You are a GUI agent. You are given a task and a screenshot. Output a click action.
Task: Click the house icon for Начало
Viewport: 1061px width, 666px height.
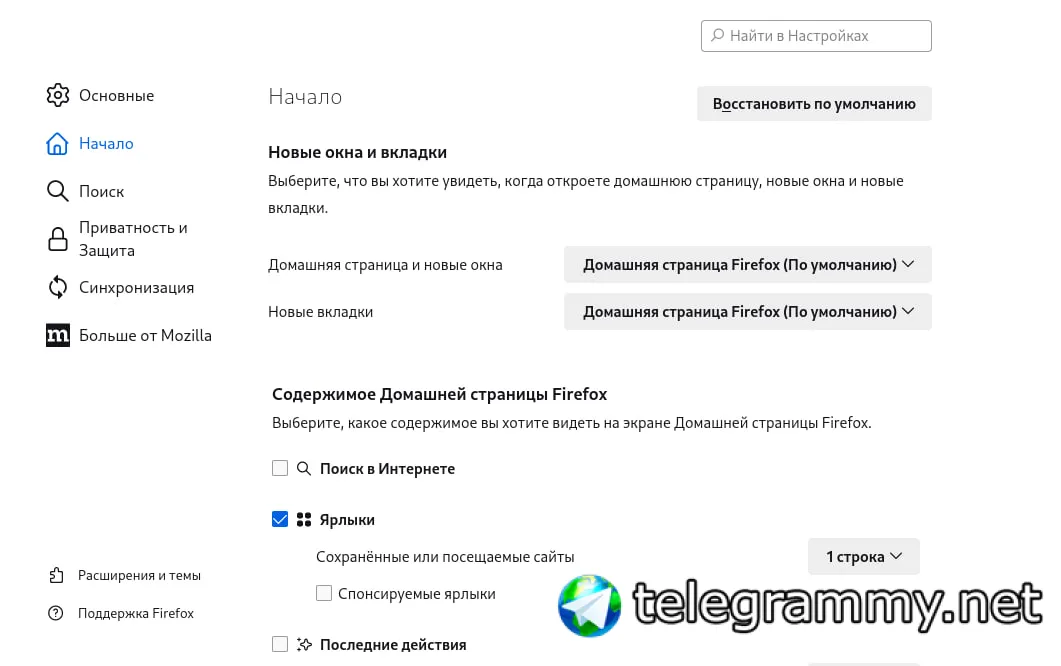(x=58, y=143)
